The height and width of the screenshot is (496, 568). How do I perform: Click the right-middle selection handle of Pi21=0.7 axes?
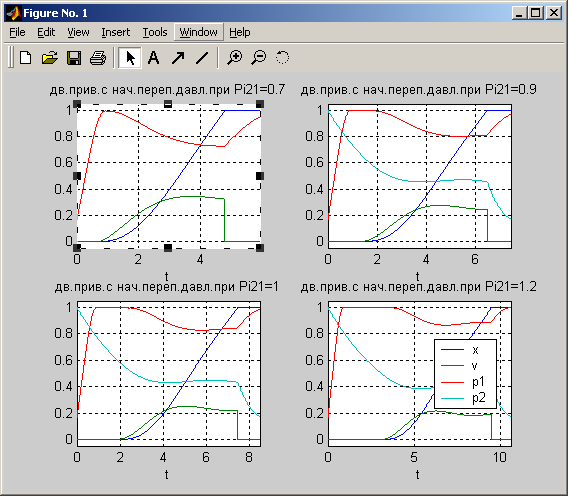260,176
